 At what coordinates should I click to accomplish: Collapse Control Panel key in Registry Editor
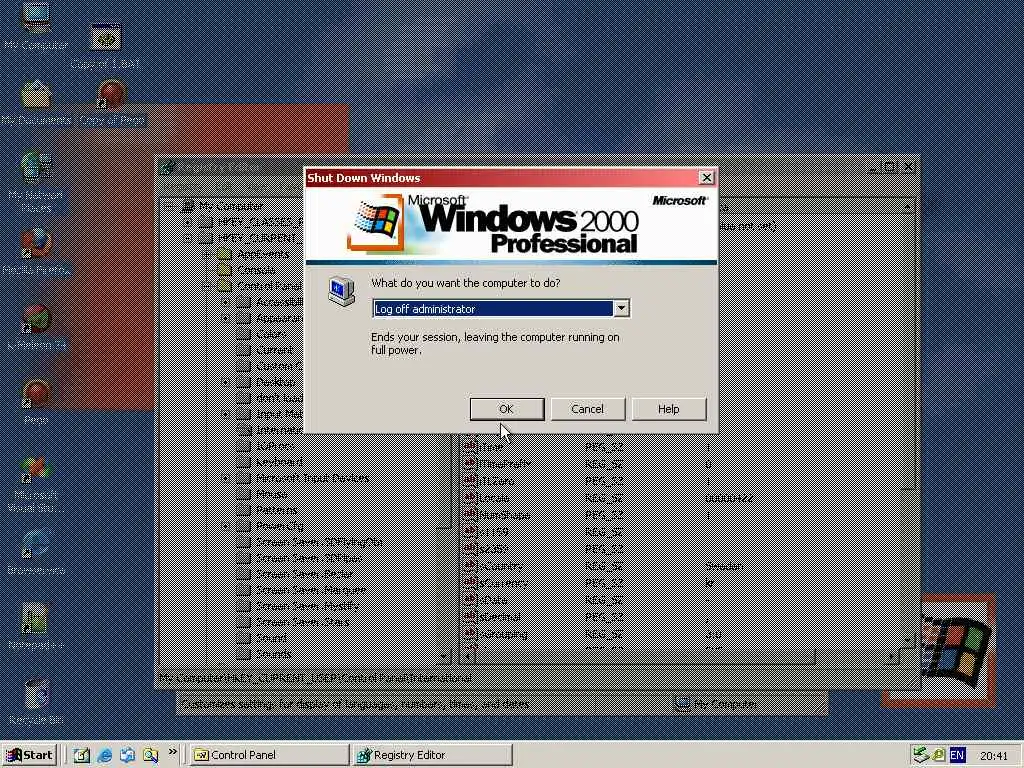[206, 286]
